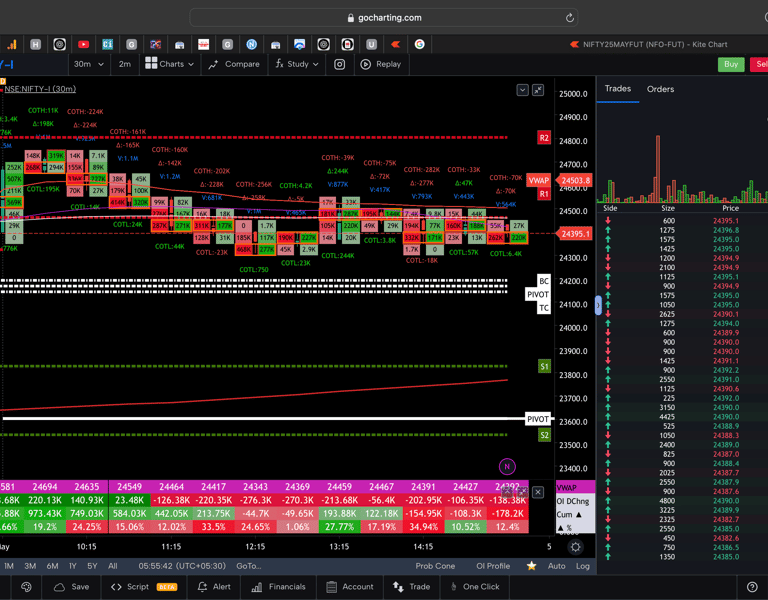
Task: Click the VWAP price label
Action: (x=538, y=180)
